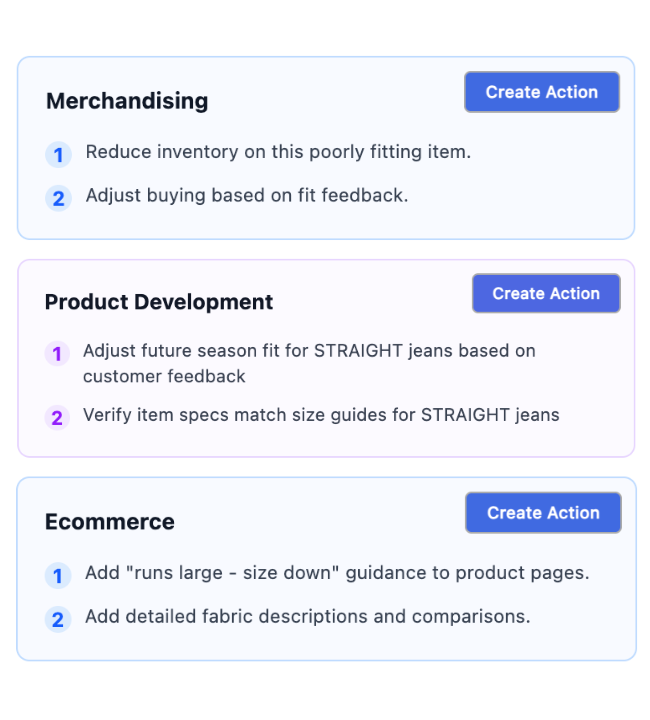The height and width of the screenshot is (720, 650).
Task: Click purple badge 1 beside 'Adjust future season fit'
Action: click(57, 354)
